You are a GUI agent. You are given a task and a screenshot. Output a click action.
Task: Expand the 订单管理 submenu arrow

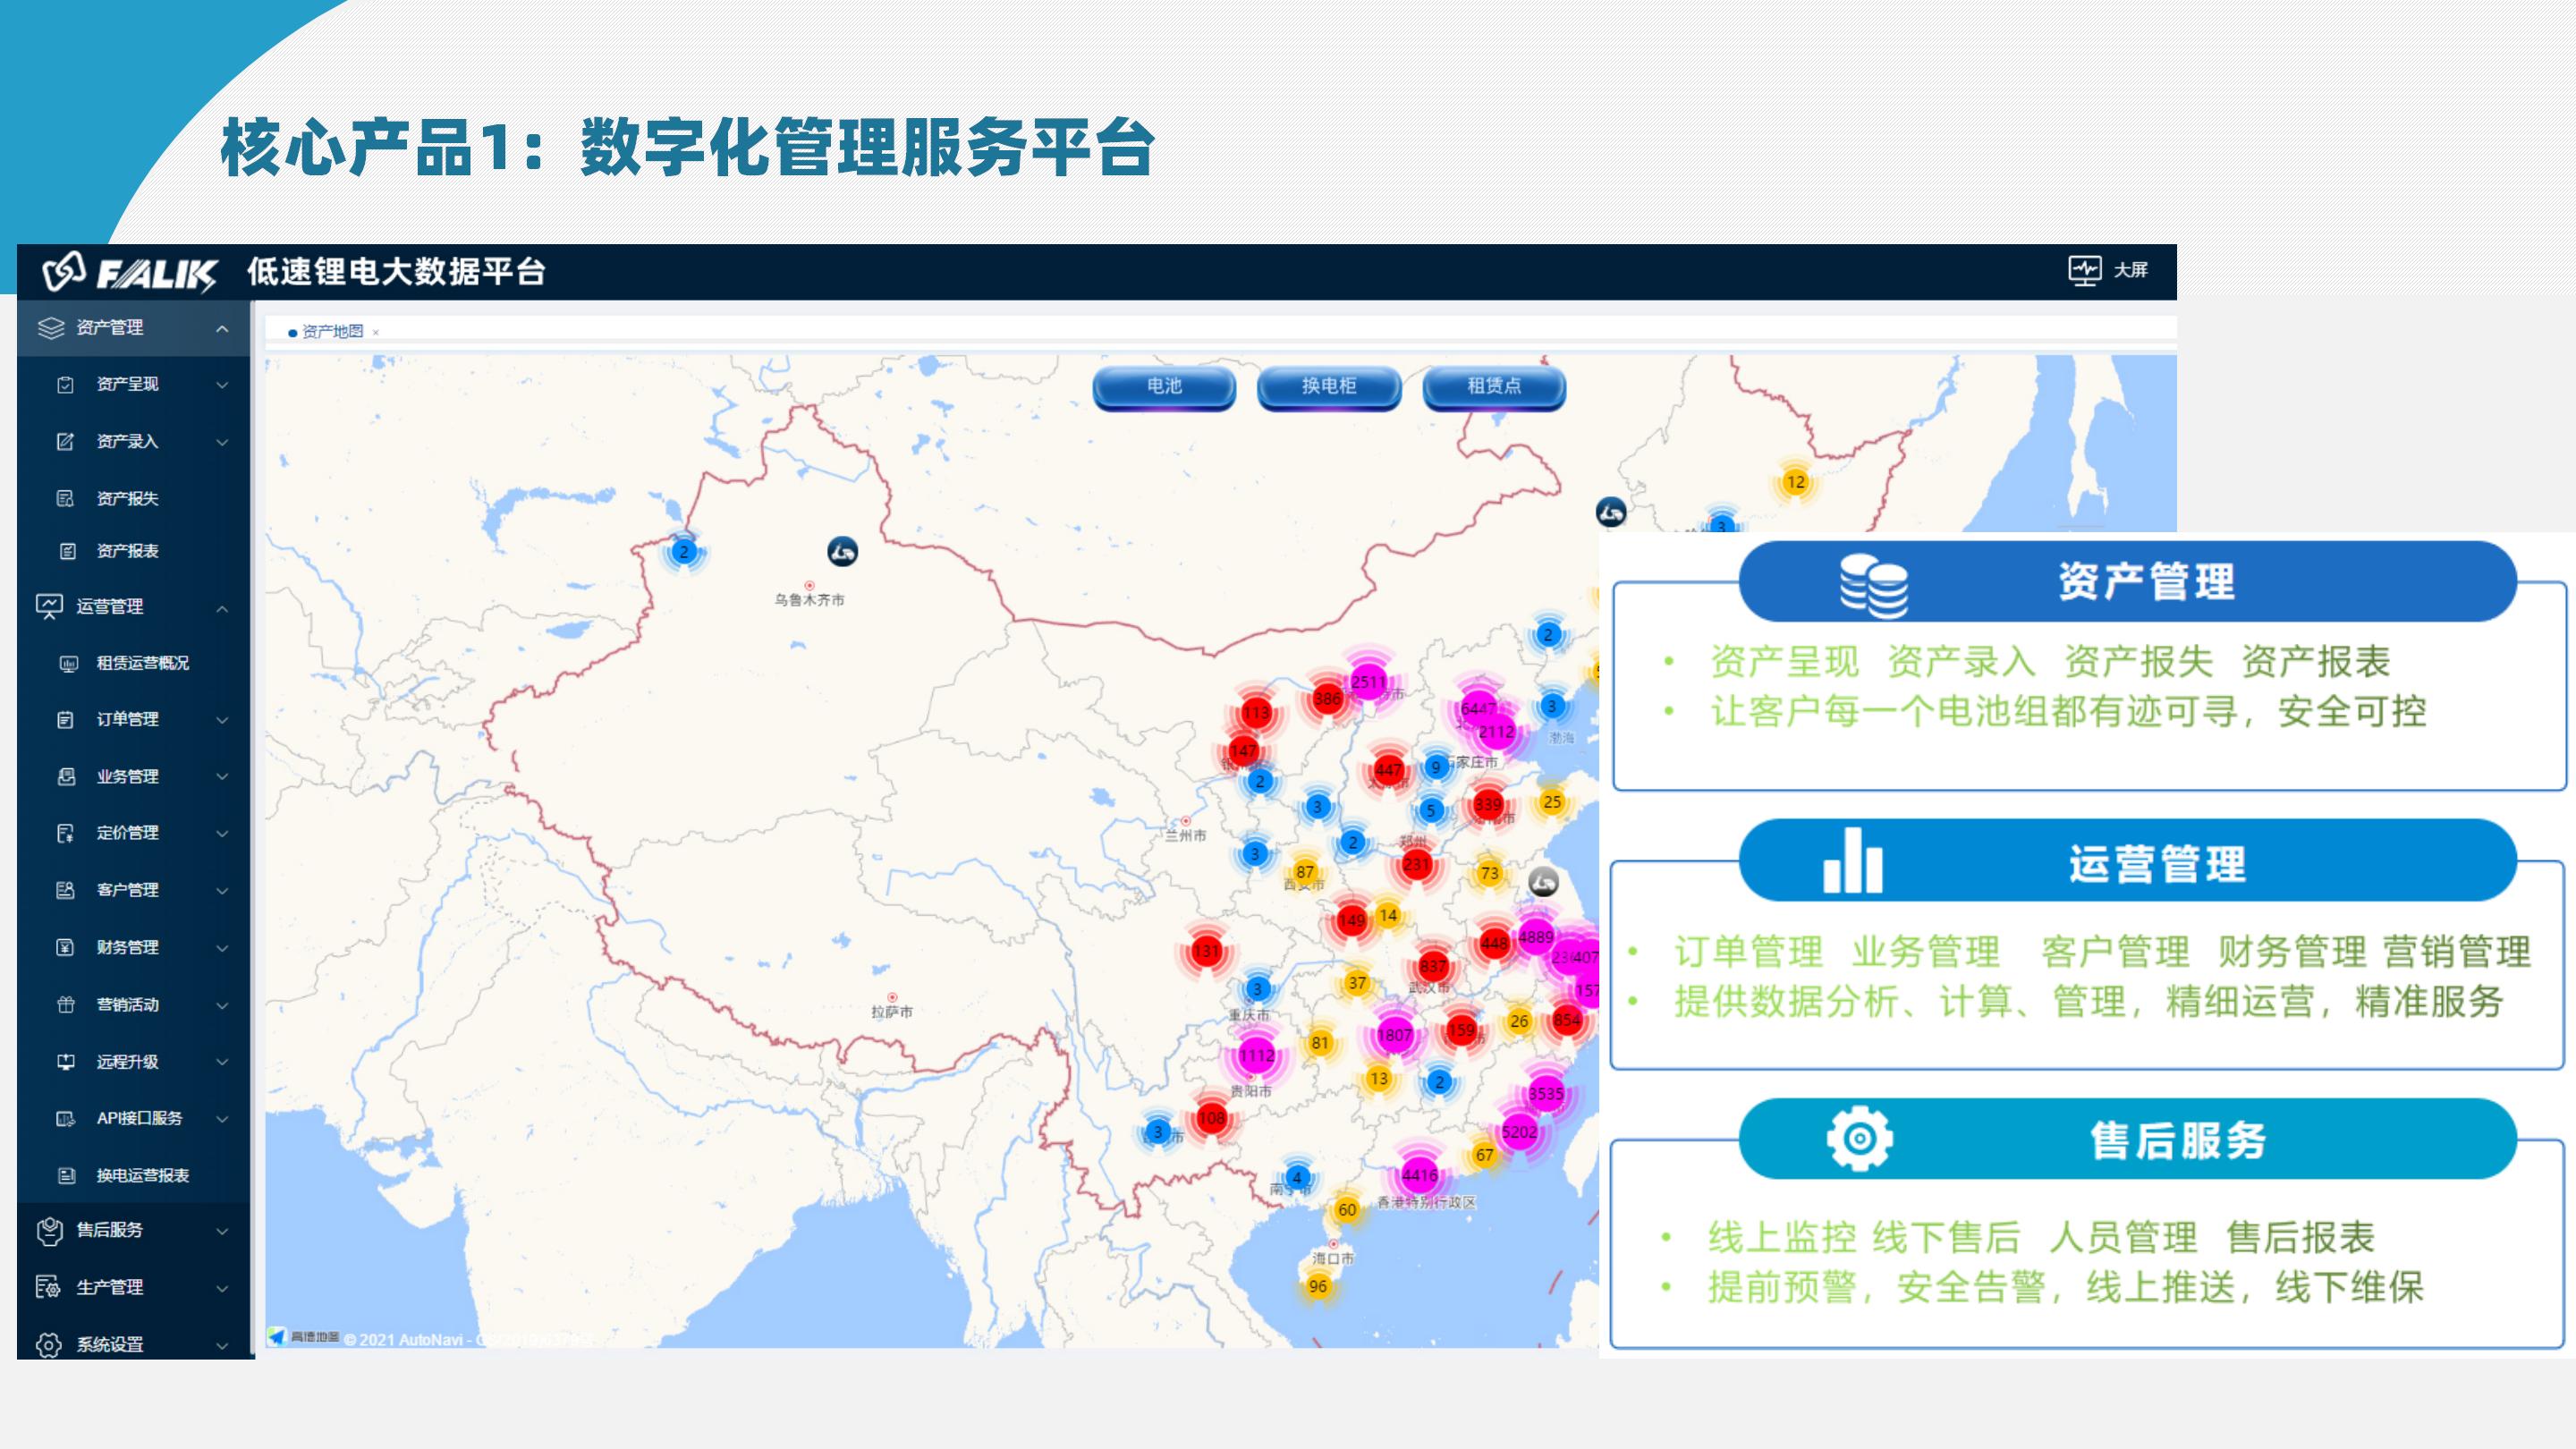click(222, 719)
